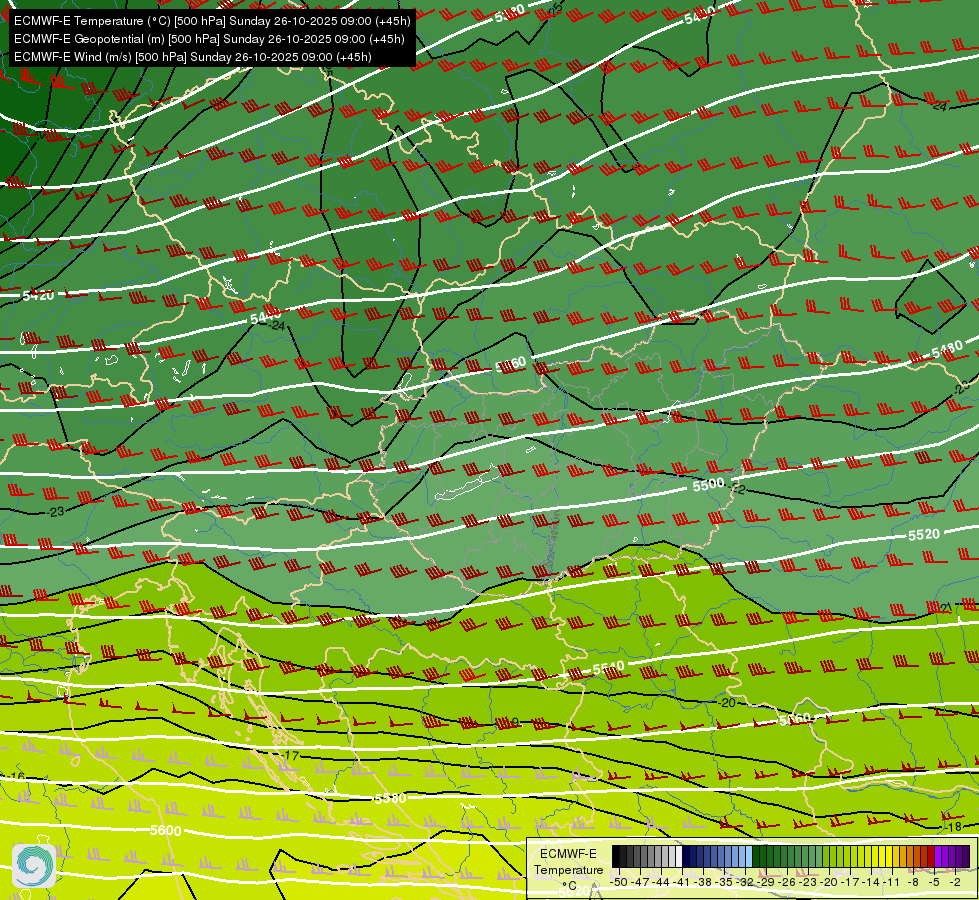Image resolution: width=979 pixels, height=900 pixels.
Task: Click the black swatch above legend -50
Action: pos(616,856)
